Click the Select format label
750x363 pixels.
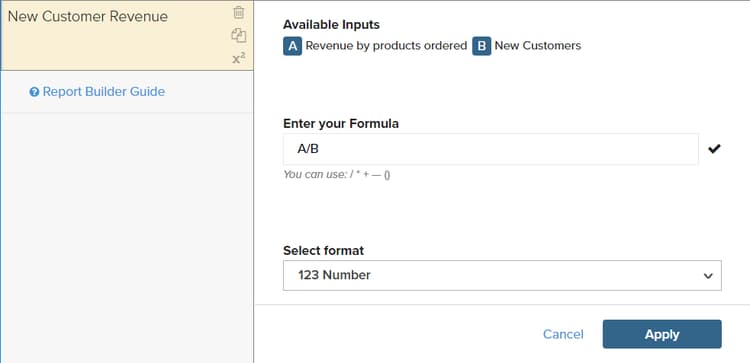point(323,251)
